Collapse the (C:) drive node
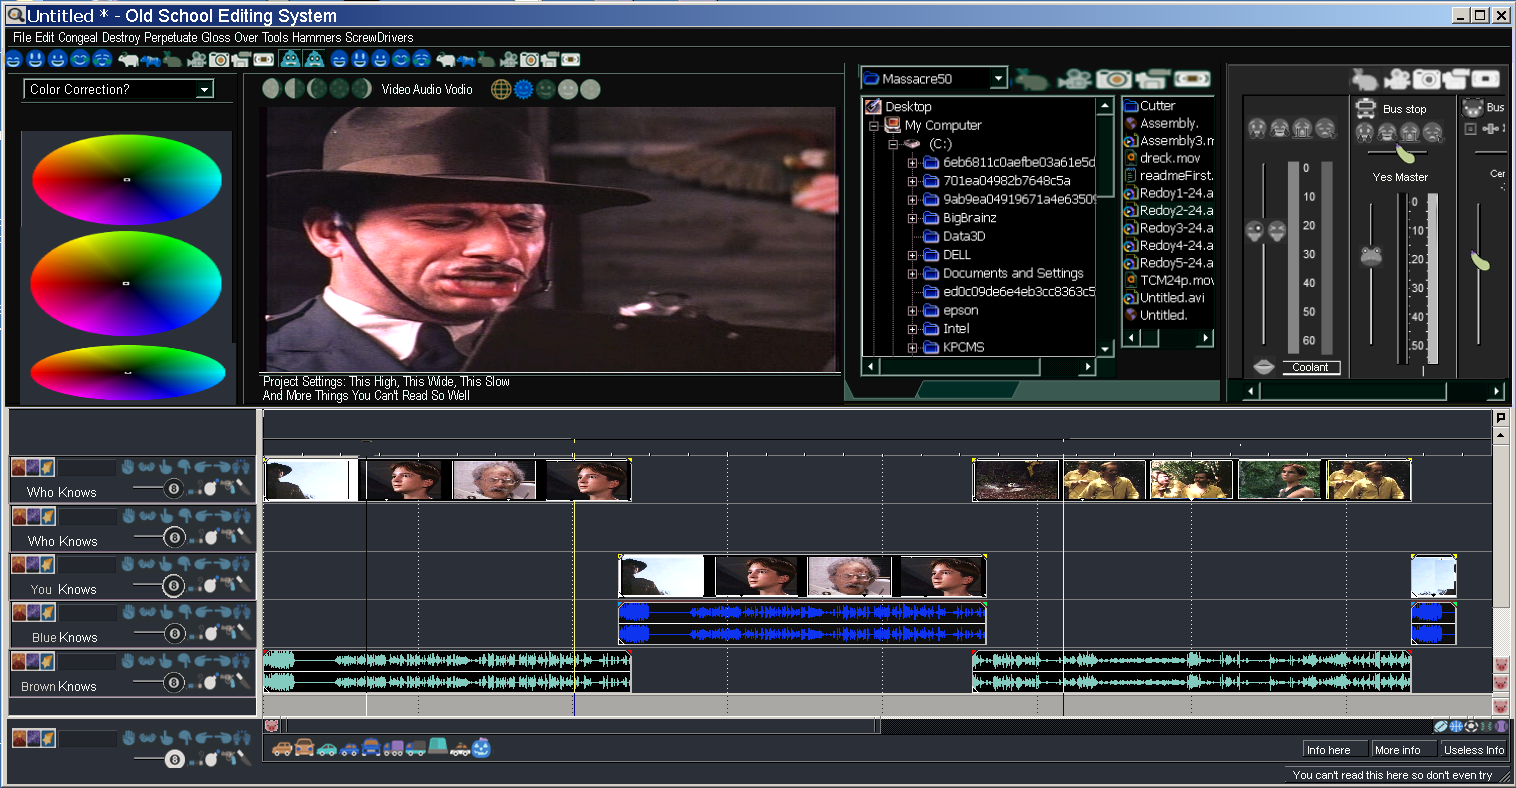 click(x=893, y=144)
